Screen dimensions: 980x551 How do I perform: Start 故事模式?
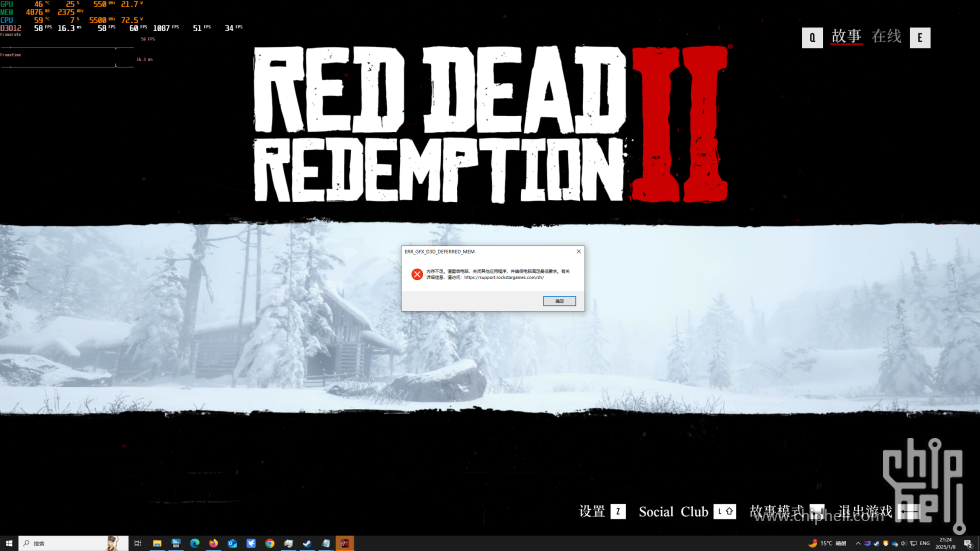(x=776, y=512)
